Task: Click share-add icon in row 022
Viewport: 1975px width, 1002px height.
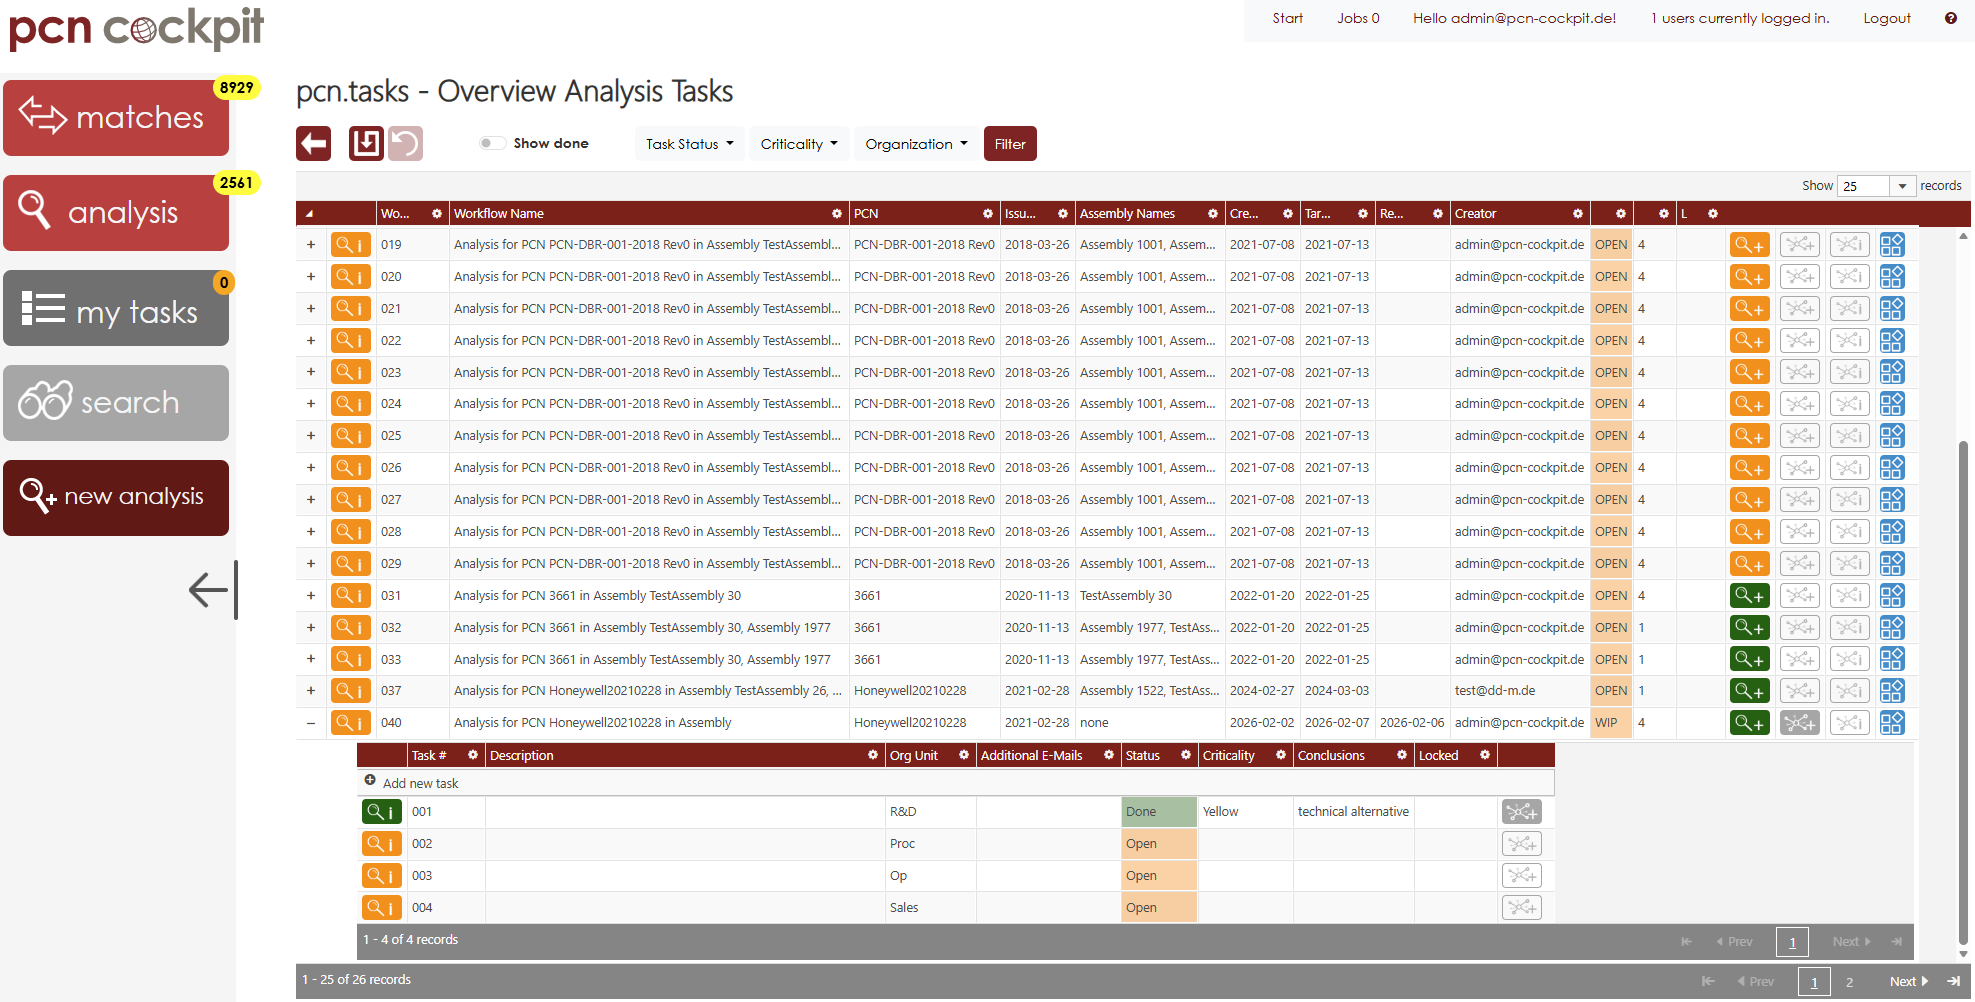Action: pyautogui.click(x=1800, y=341)
